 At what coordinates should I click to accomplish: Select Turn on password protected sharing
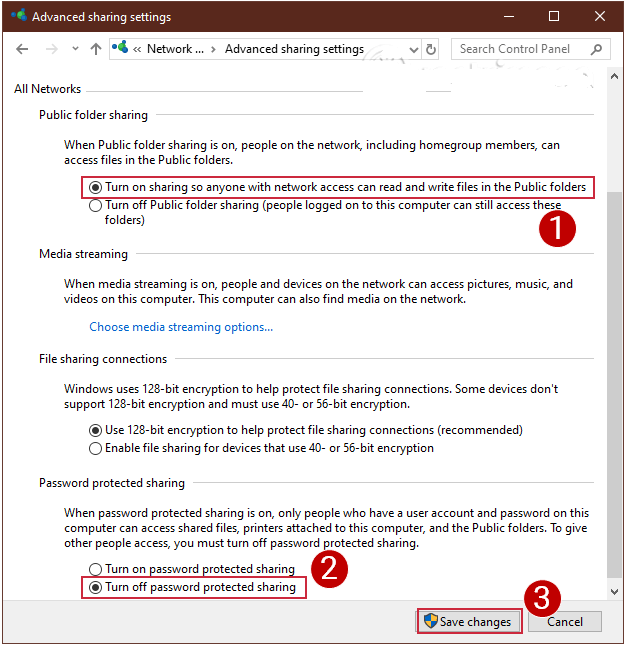tap(192, 569)
